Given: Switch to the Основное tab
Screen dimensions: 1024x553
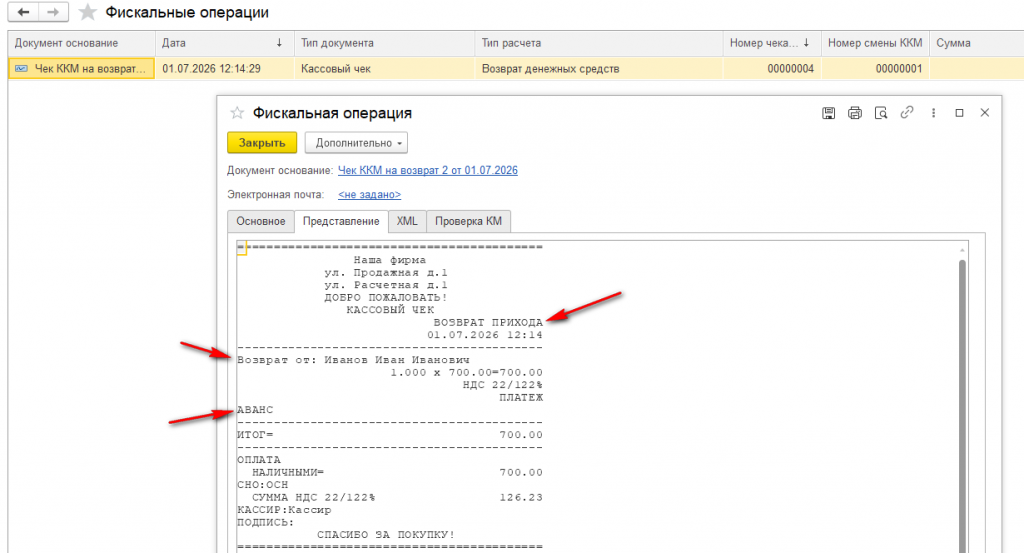Looking at the screenshot, I should (x=261, y=221).
